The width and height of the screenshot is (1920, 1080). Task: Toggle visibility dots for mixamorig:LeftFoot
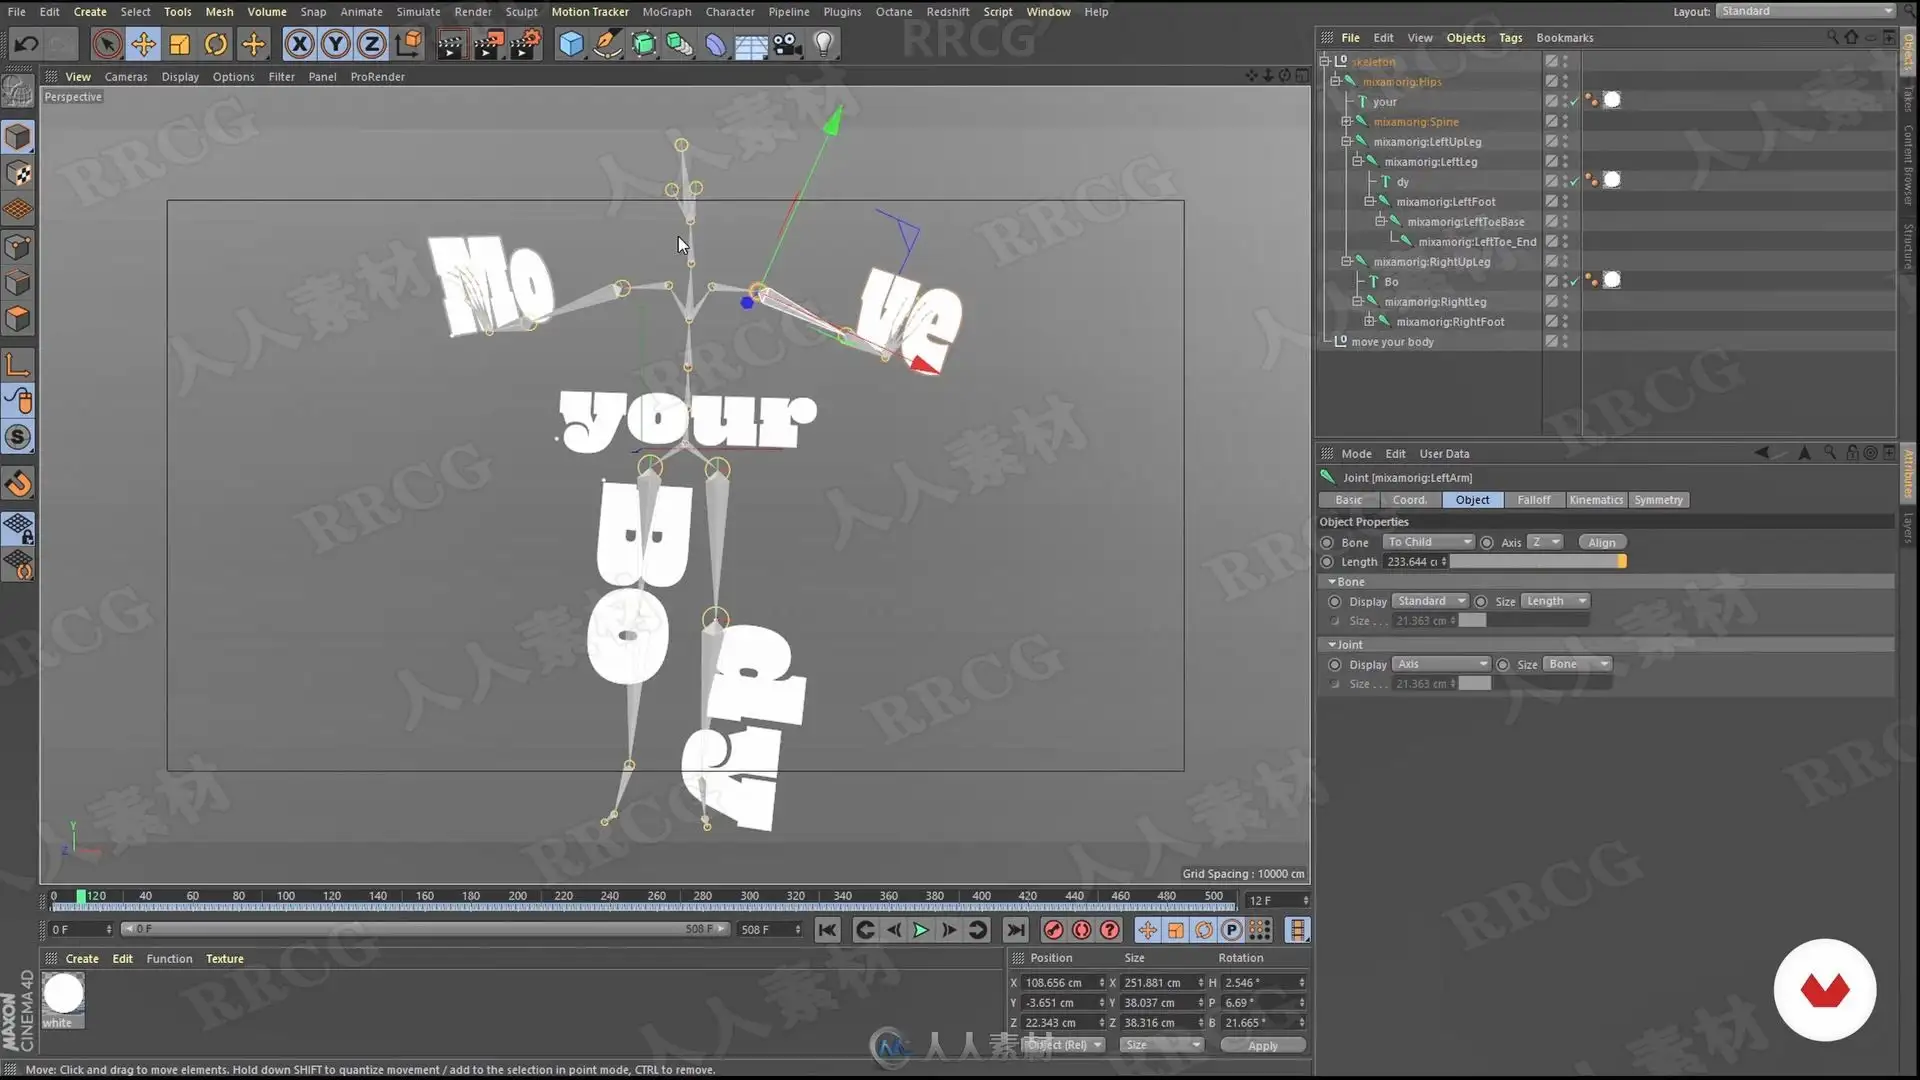point(1565,202)
